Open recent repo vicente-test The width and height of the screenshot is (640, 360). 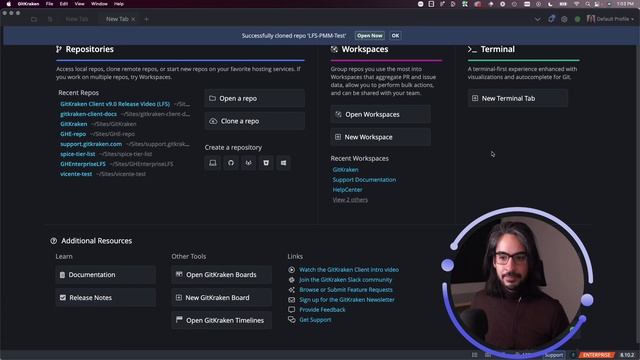tap(76, 174)
